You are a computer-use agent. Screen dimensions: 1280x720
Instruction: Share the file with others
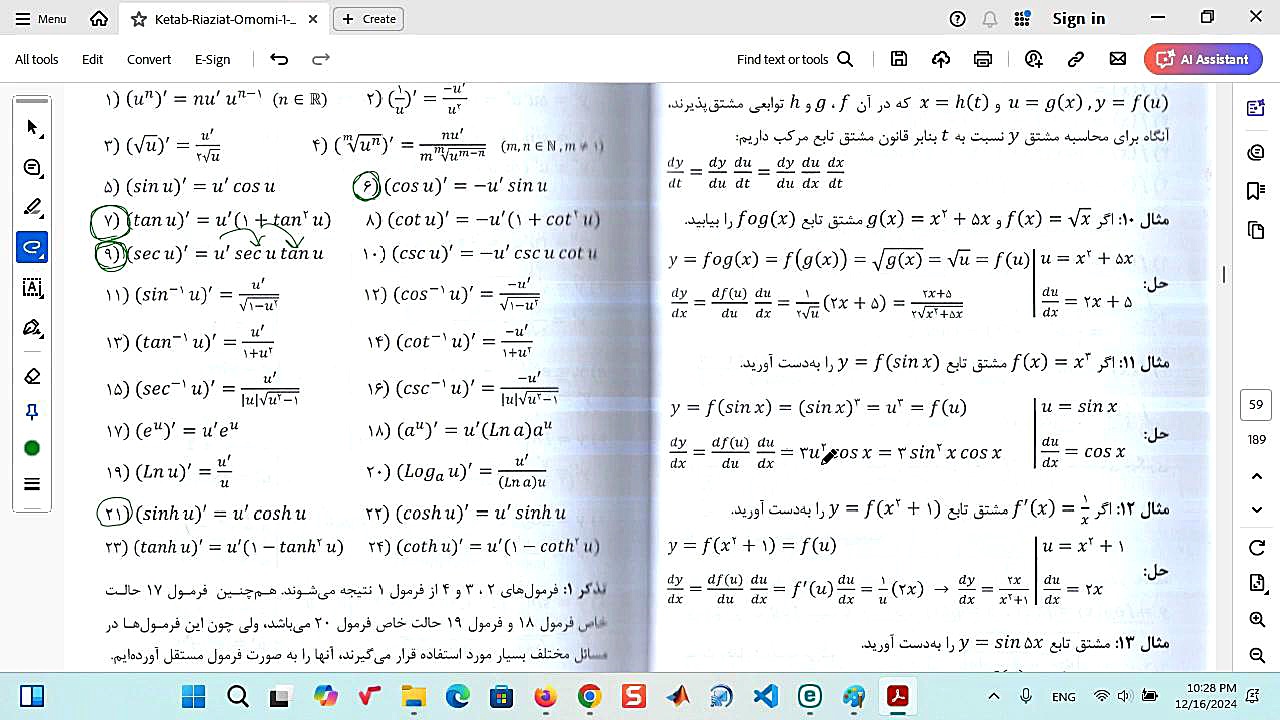point(1034,59)
